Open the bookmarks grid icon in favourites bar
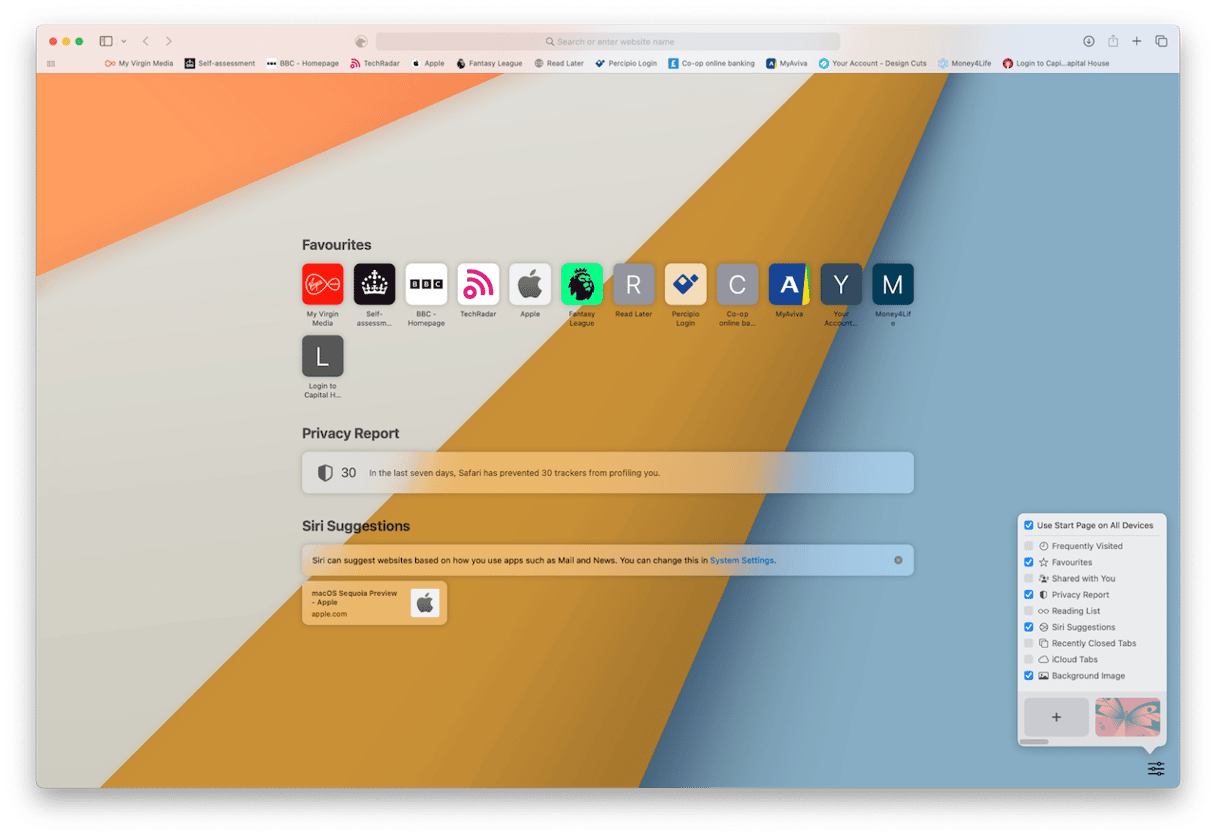The height and width of the screenshot is (836, 1216). pos(51,63)
